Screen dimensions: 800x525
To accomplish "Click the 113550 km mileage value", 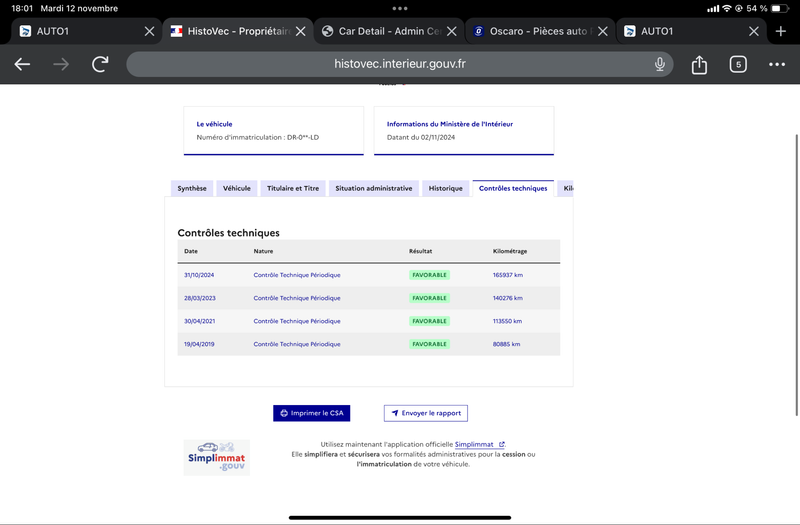I will click(x=507, y=321).
